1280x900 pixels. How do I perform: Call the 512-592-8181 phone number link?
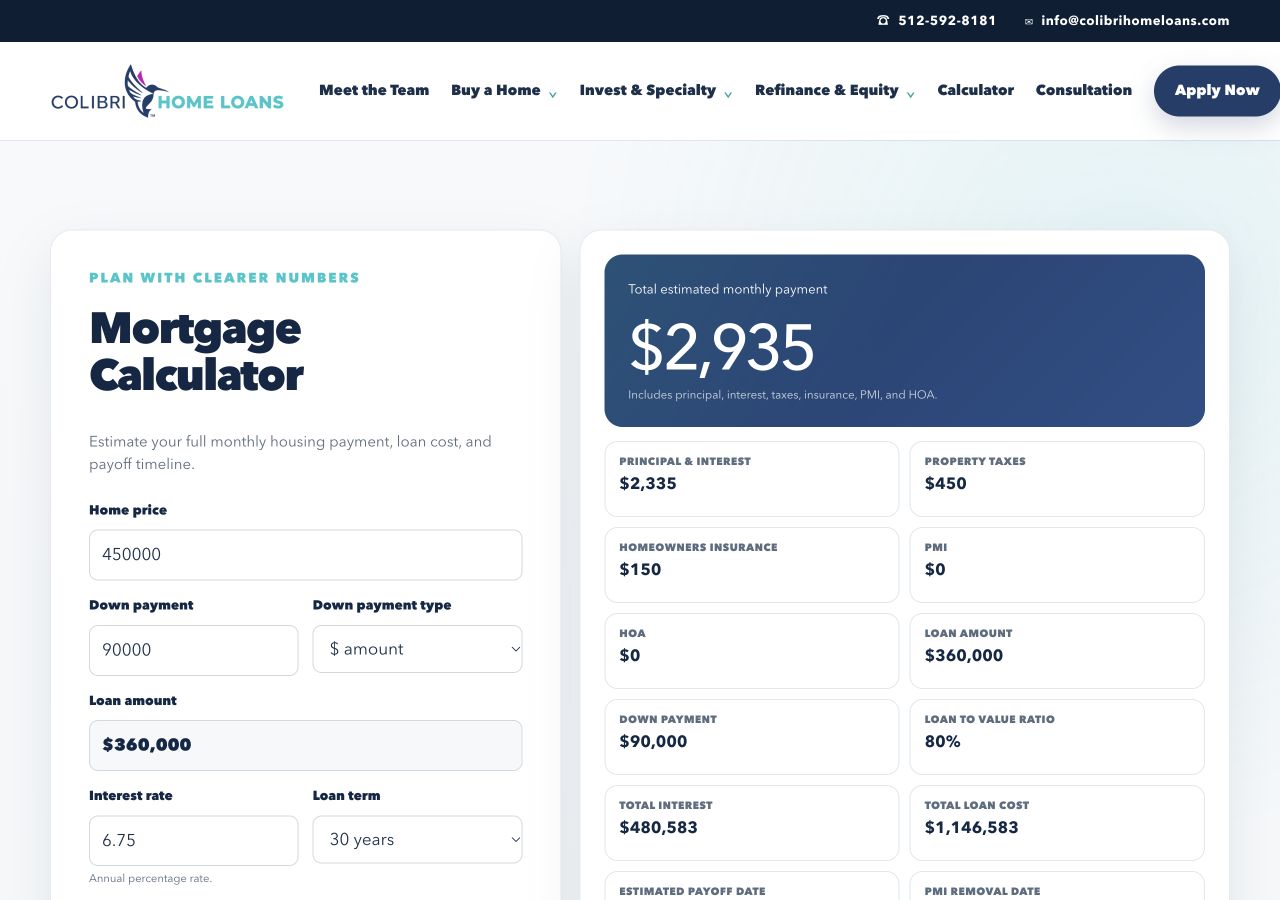tap(947, 20)
